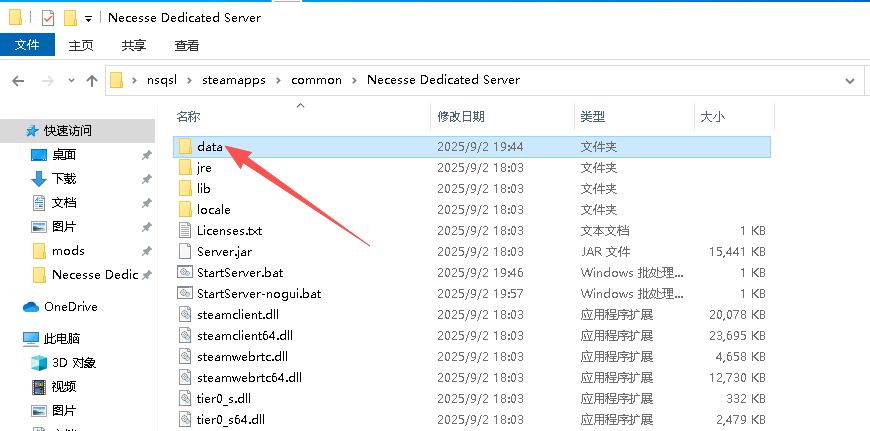Image resolution: width=870 pixels, height=431 pixels.
Task: Switch to the 查看 ribbon tab
Action: (187, 45)
